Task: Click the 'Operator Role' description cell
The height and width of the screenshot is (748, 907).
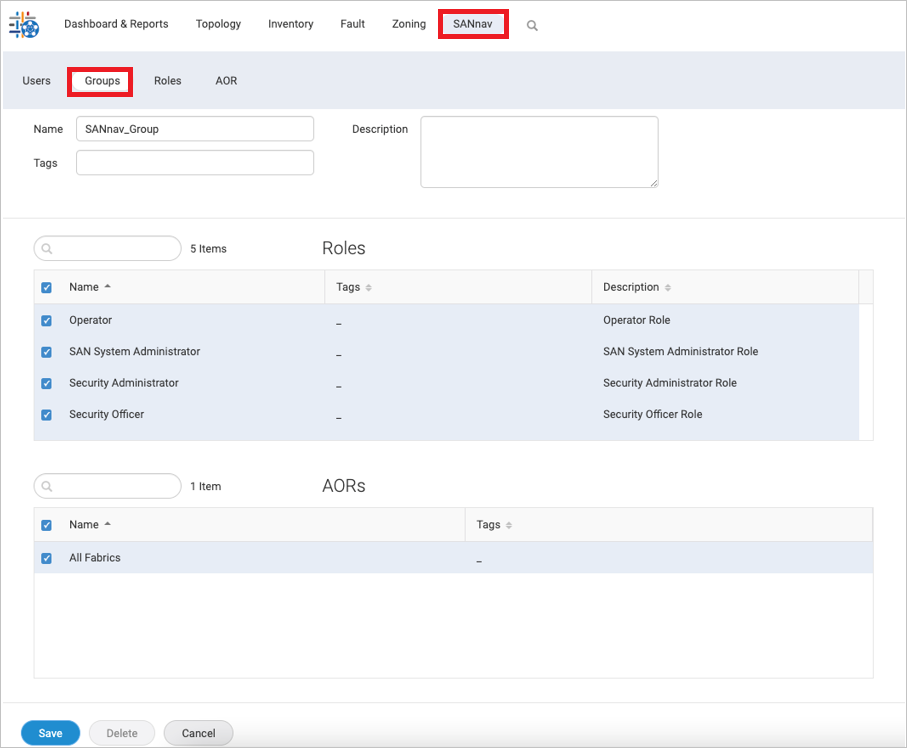Action: click(636, 320)
